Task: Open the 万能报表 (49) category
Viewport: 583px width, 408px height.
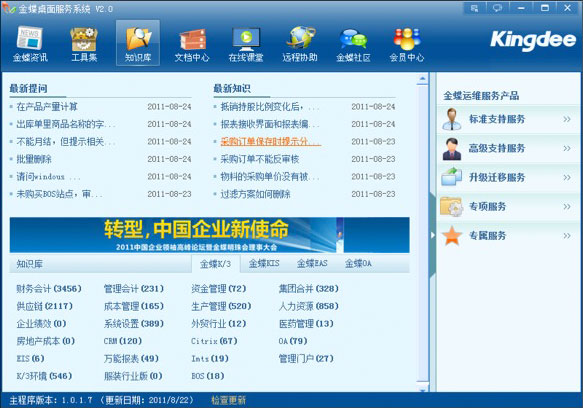Action: pyautogui.click(x=131, y=359)
